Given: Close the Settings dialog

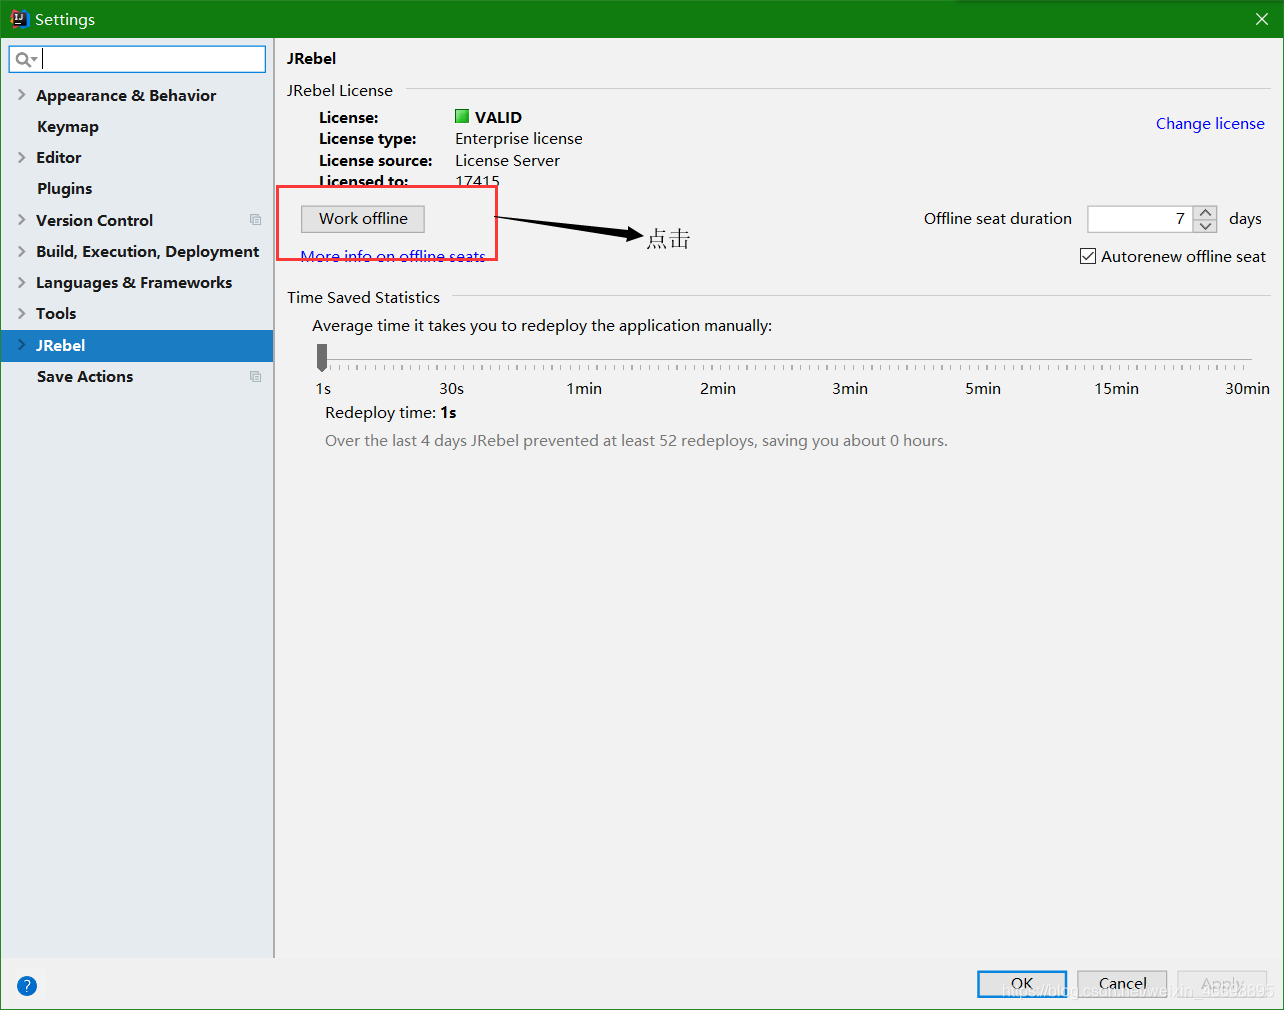Looking at the screenshot, I should pos(1262,19).
